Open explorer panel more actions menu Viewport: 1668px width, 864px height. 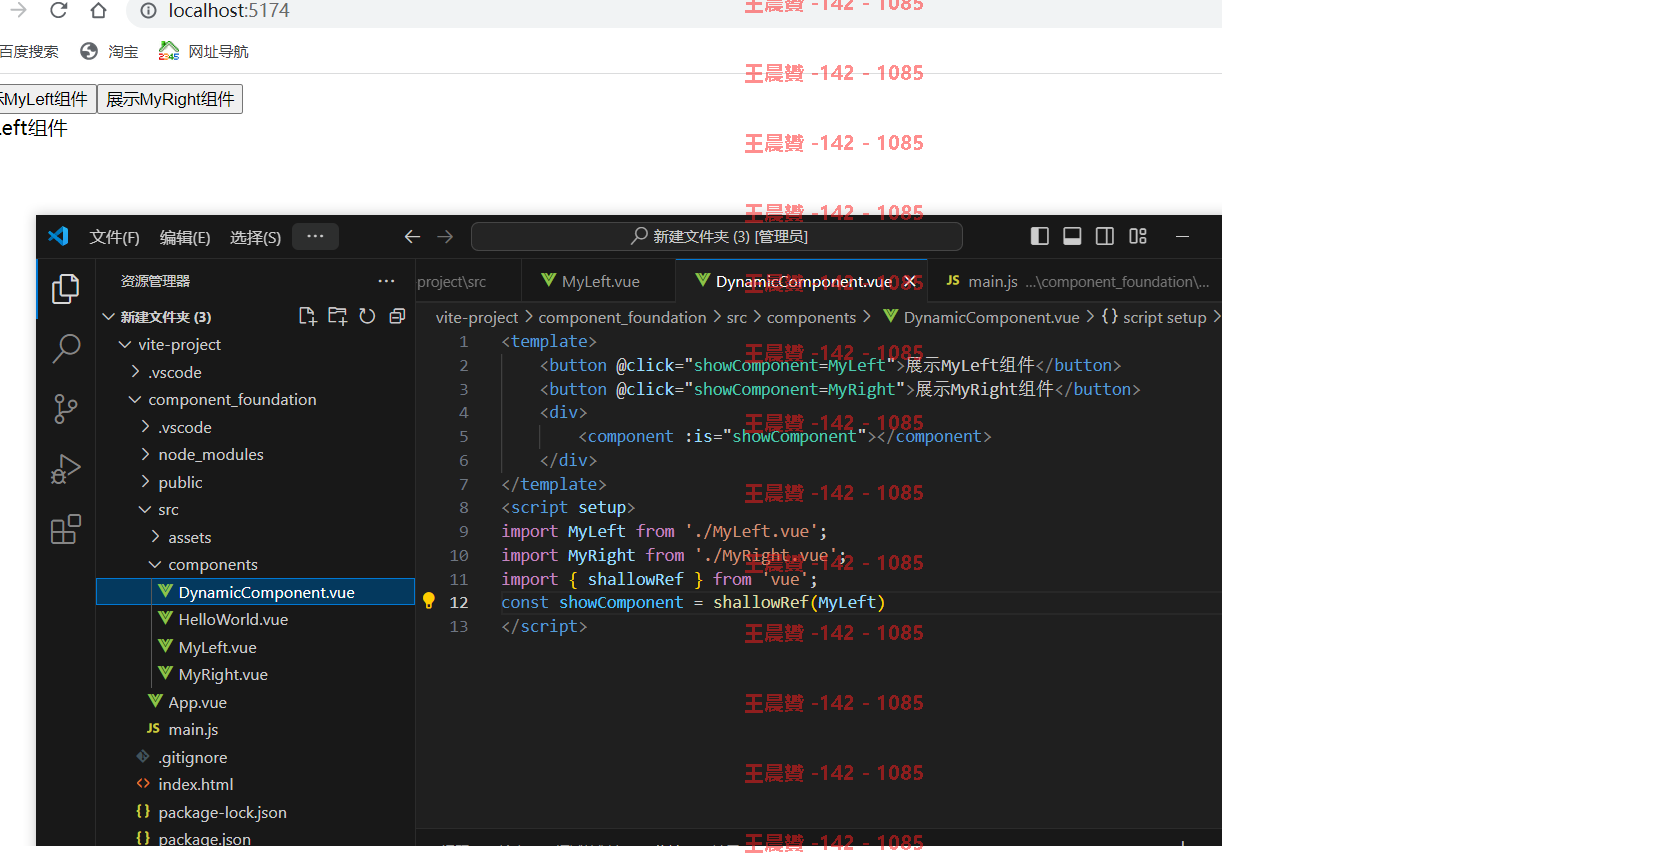click(x=386, y=281)
